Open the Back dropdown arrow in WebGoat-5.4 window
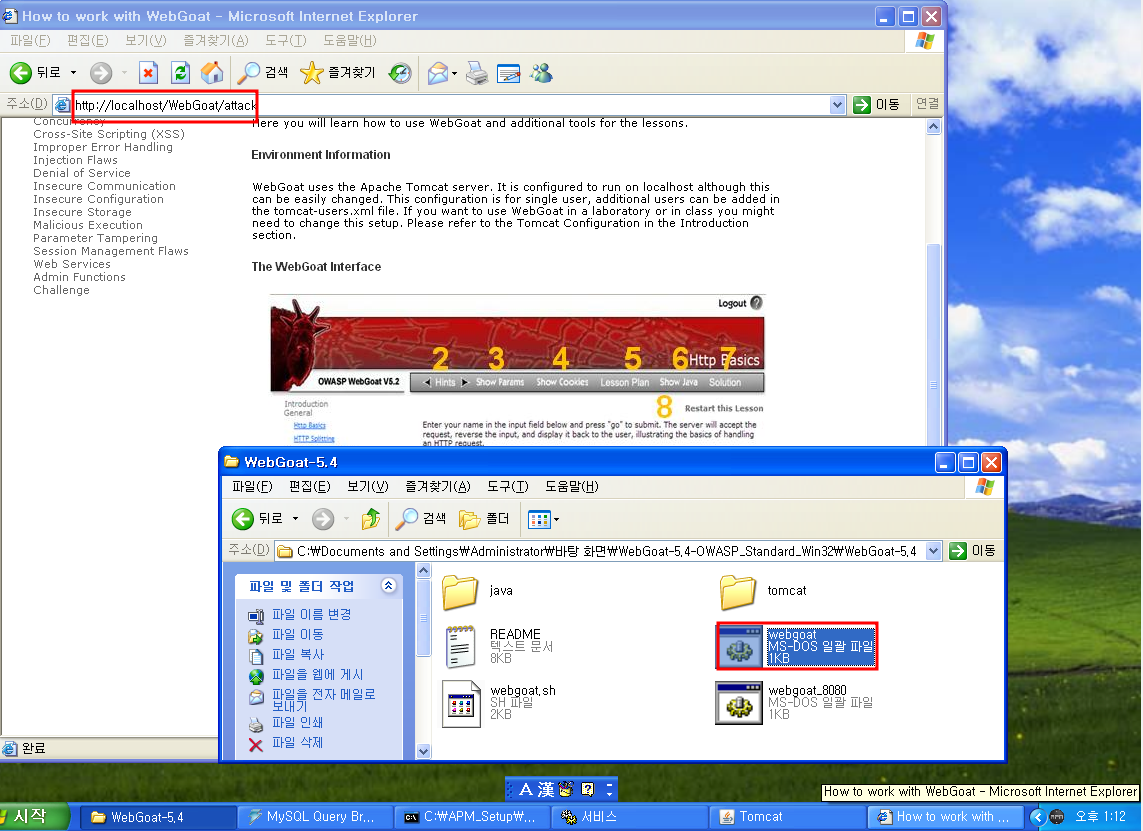This screenshot has width=1143, height=831. (295, 519)
